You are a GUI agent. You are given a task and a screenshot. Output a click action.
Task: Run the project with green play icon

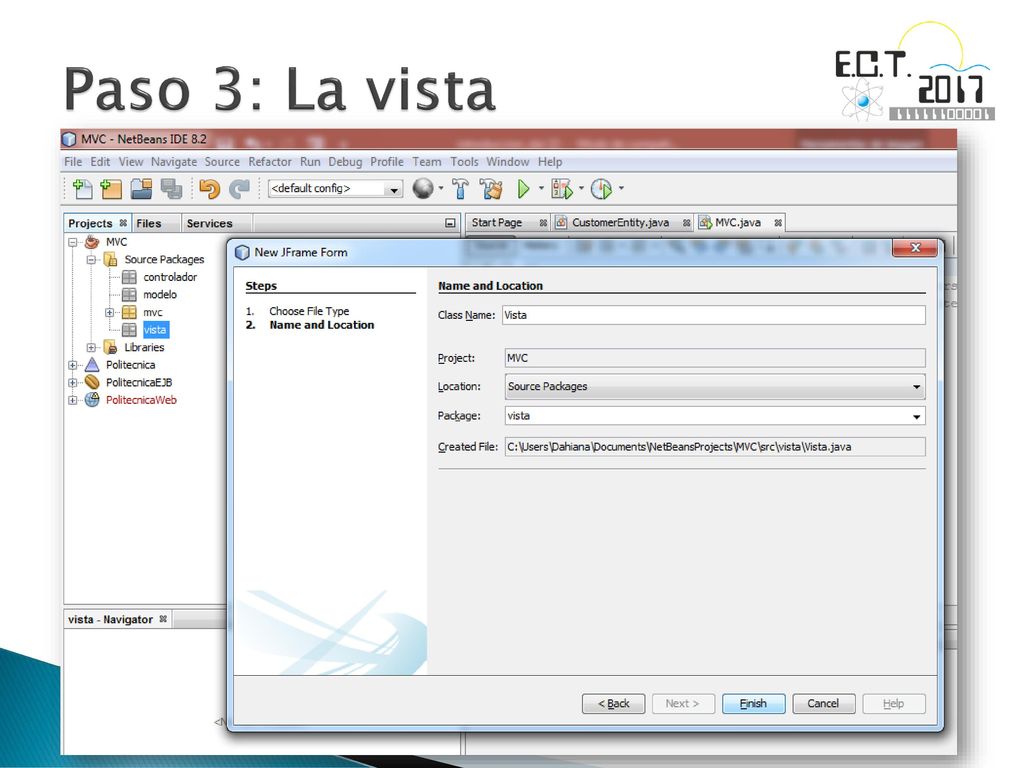click(x=523, y=189)
